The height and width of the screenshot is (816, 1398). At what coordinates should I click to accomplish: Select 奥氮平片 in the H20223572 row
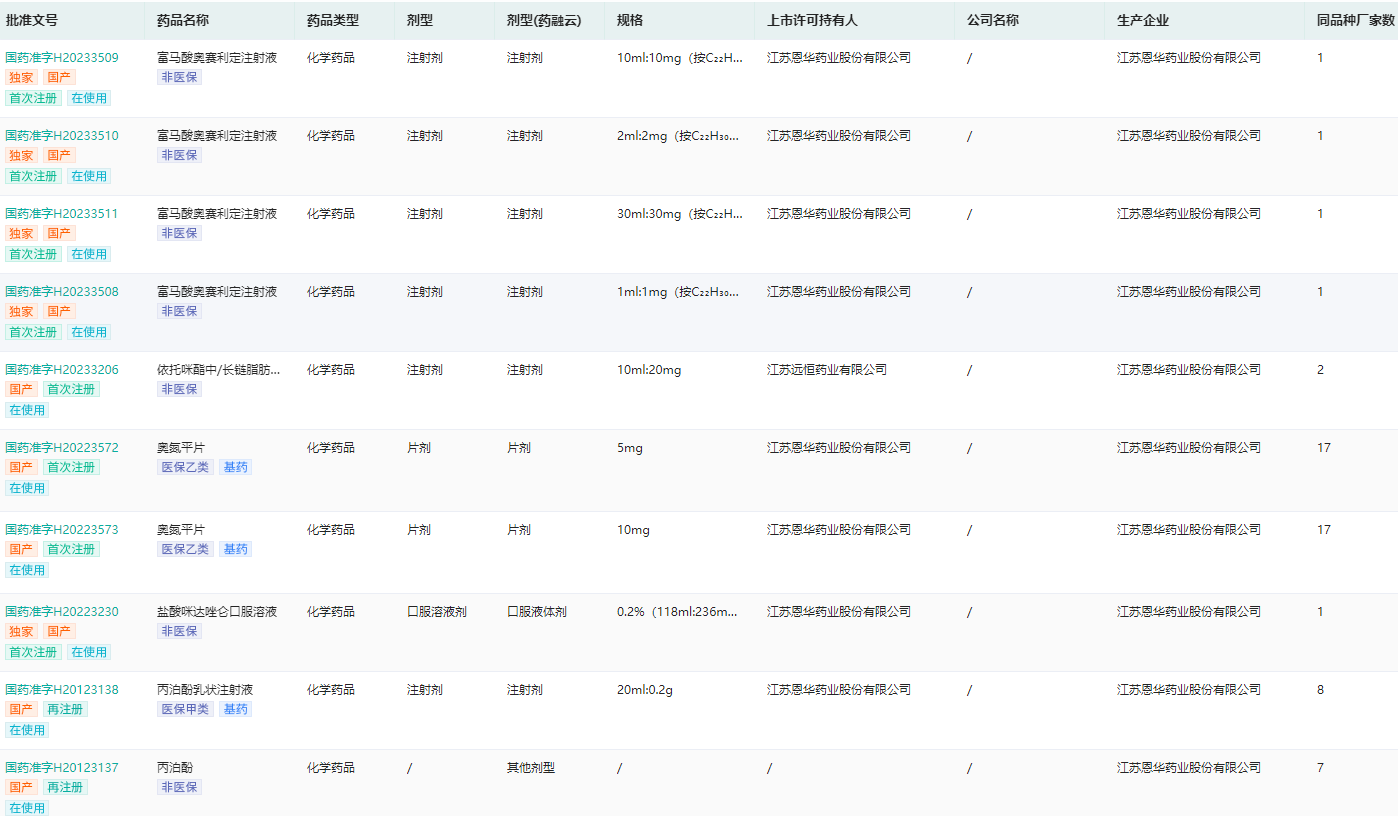181,448
